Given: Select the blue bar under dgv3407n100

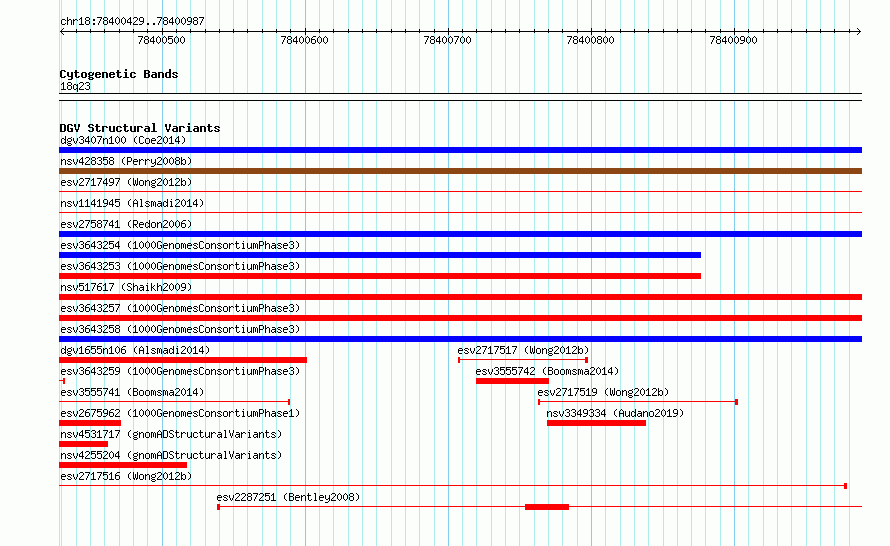Looking at the screenshot, I should point(460,150).
